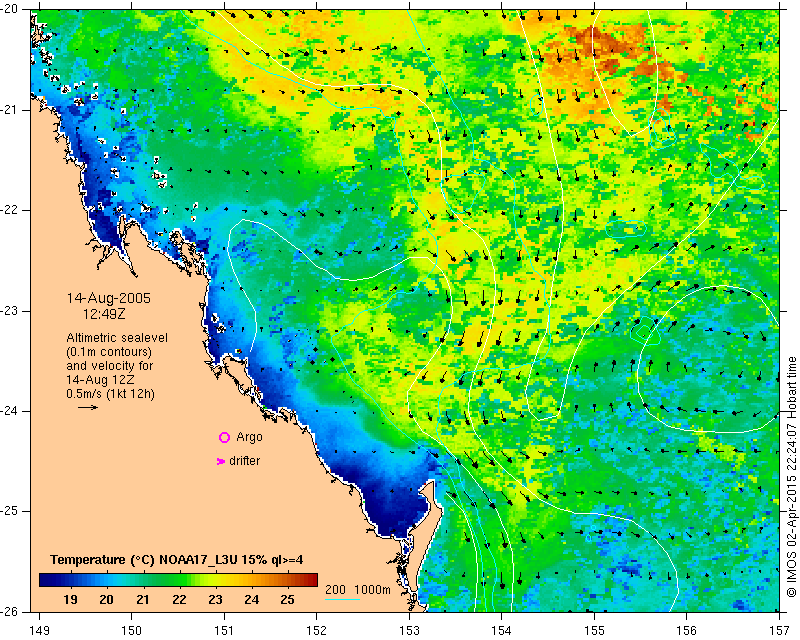Click the longitude 153 axis label

(409, 631)
